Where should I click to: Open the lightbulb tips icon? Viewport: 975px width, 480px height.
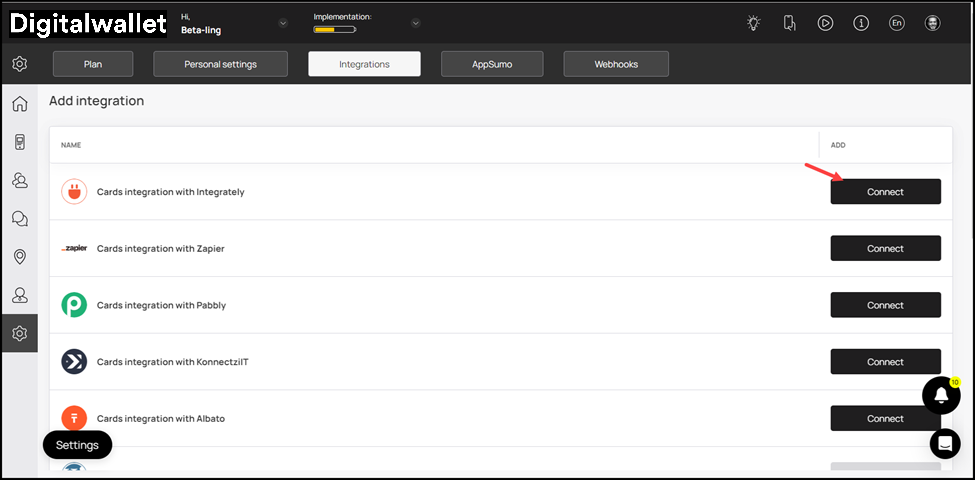[x=754, y=24]
